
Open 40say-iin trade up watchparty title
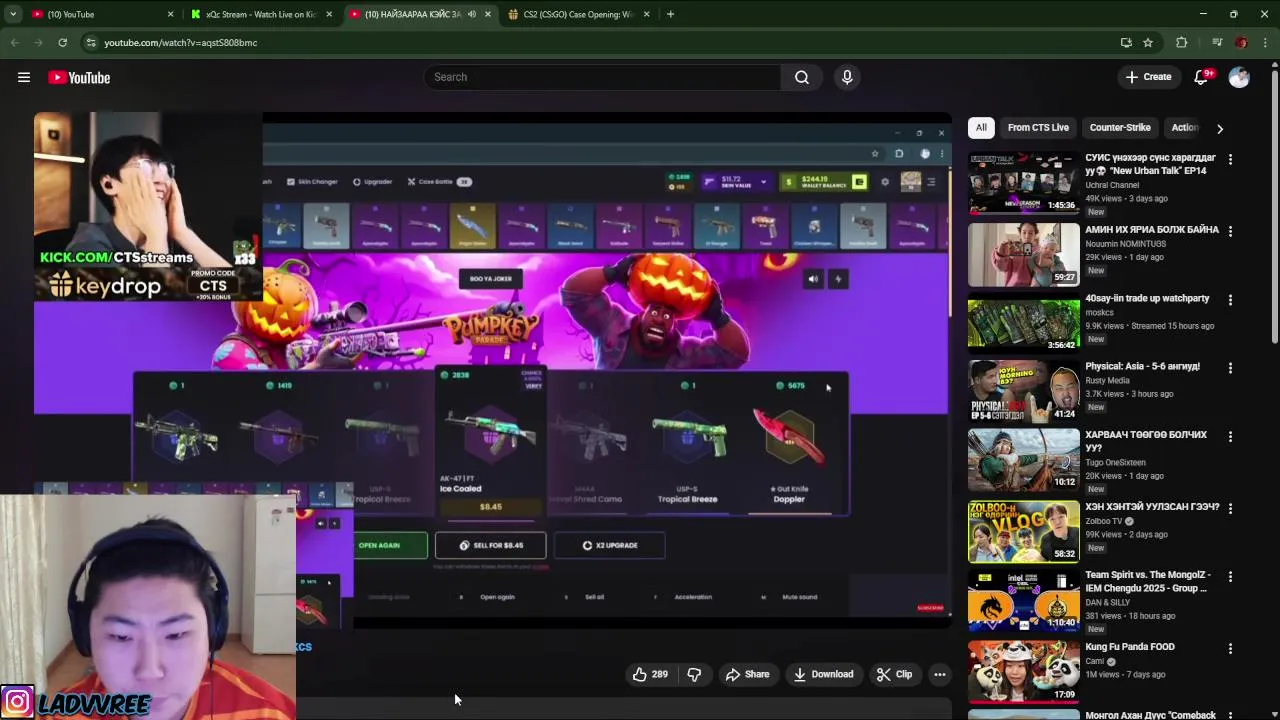(x=1147, y=298)
